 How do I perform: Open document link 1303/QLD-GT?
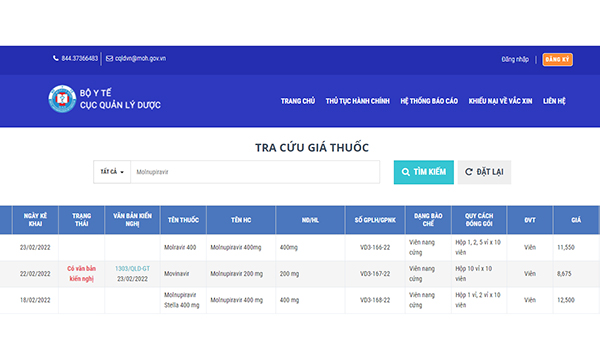pyautogui.click(x=132, y=269)
